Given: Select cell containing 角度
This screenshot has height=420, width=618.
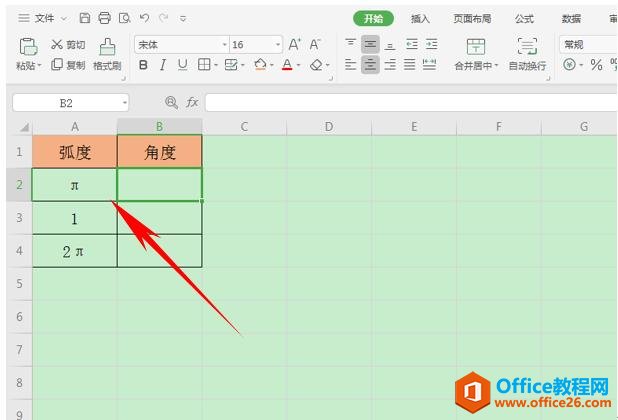Looking at the screenshot, I should click(160, 152).
